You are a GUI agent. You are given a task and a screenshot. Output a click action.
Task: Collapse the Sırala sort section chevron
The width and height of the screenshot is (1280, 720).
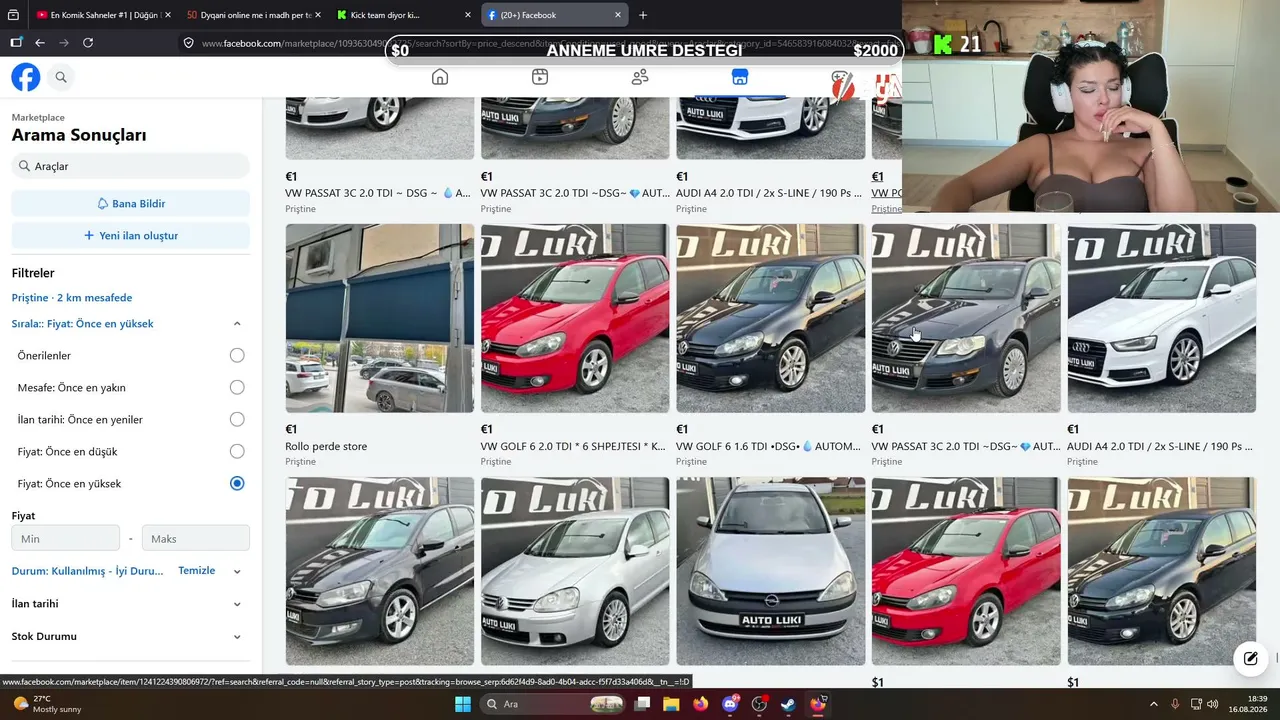coord(237,324)
